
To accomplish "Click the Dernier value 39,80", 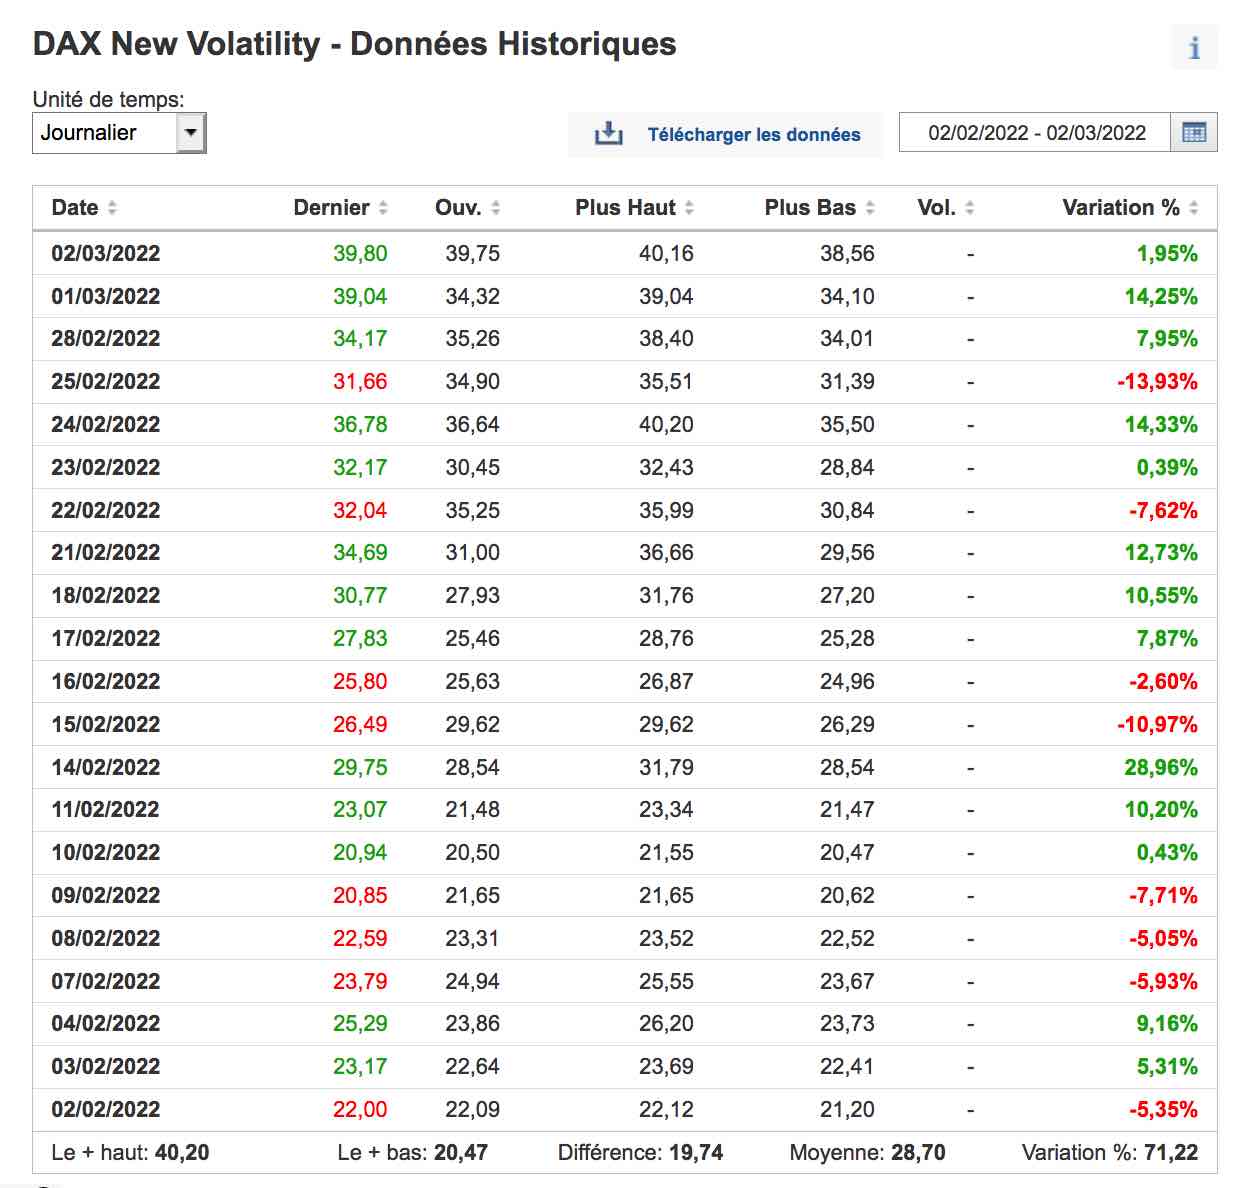I will [360, 254].
